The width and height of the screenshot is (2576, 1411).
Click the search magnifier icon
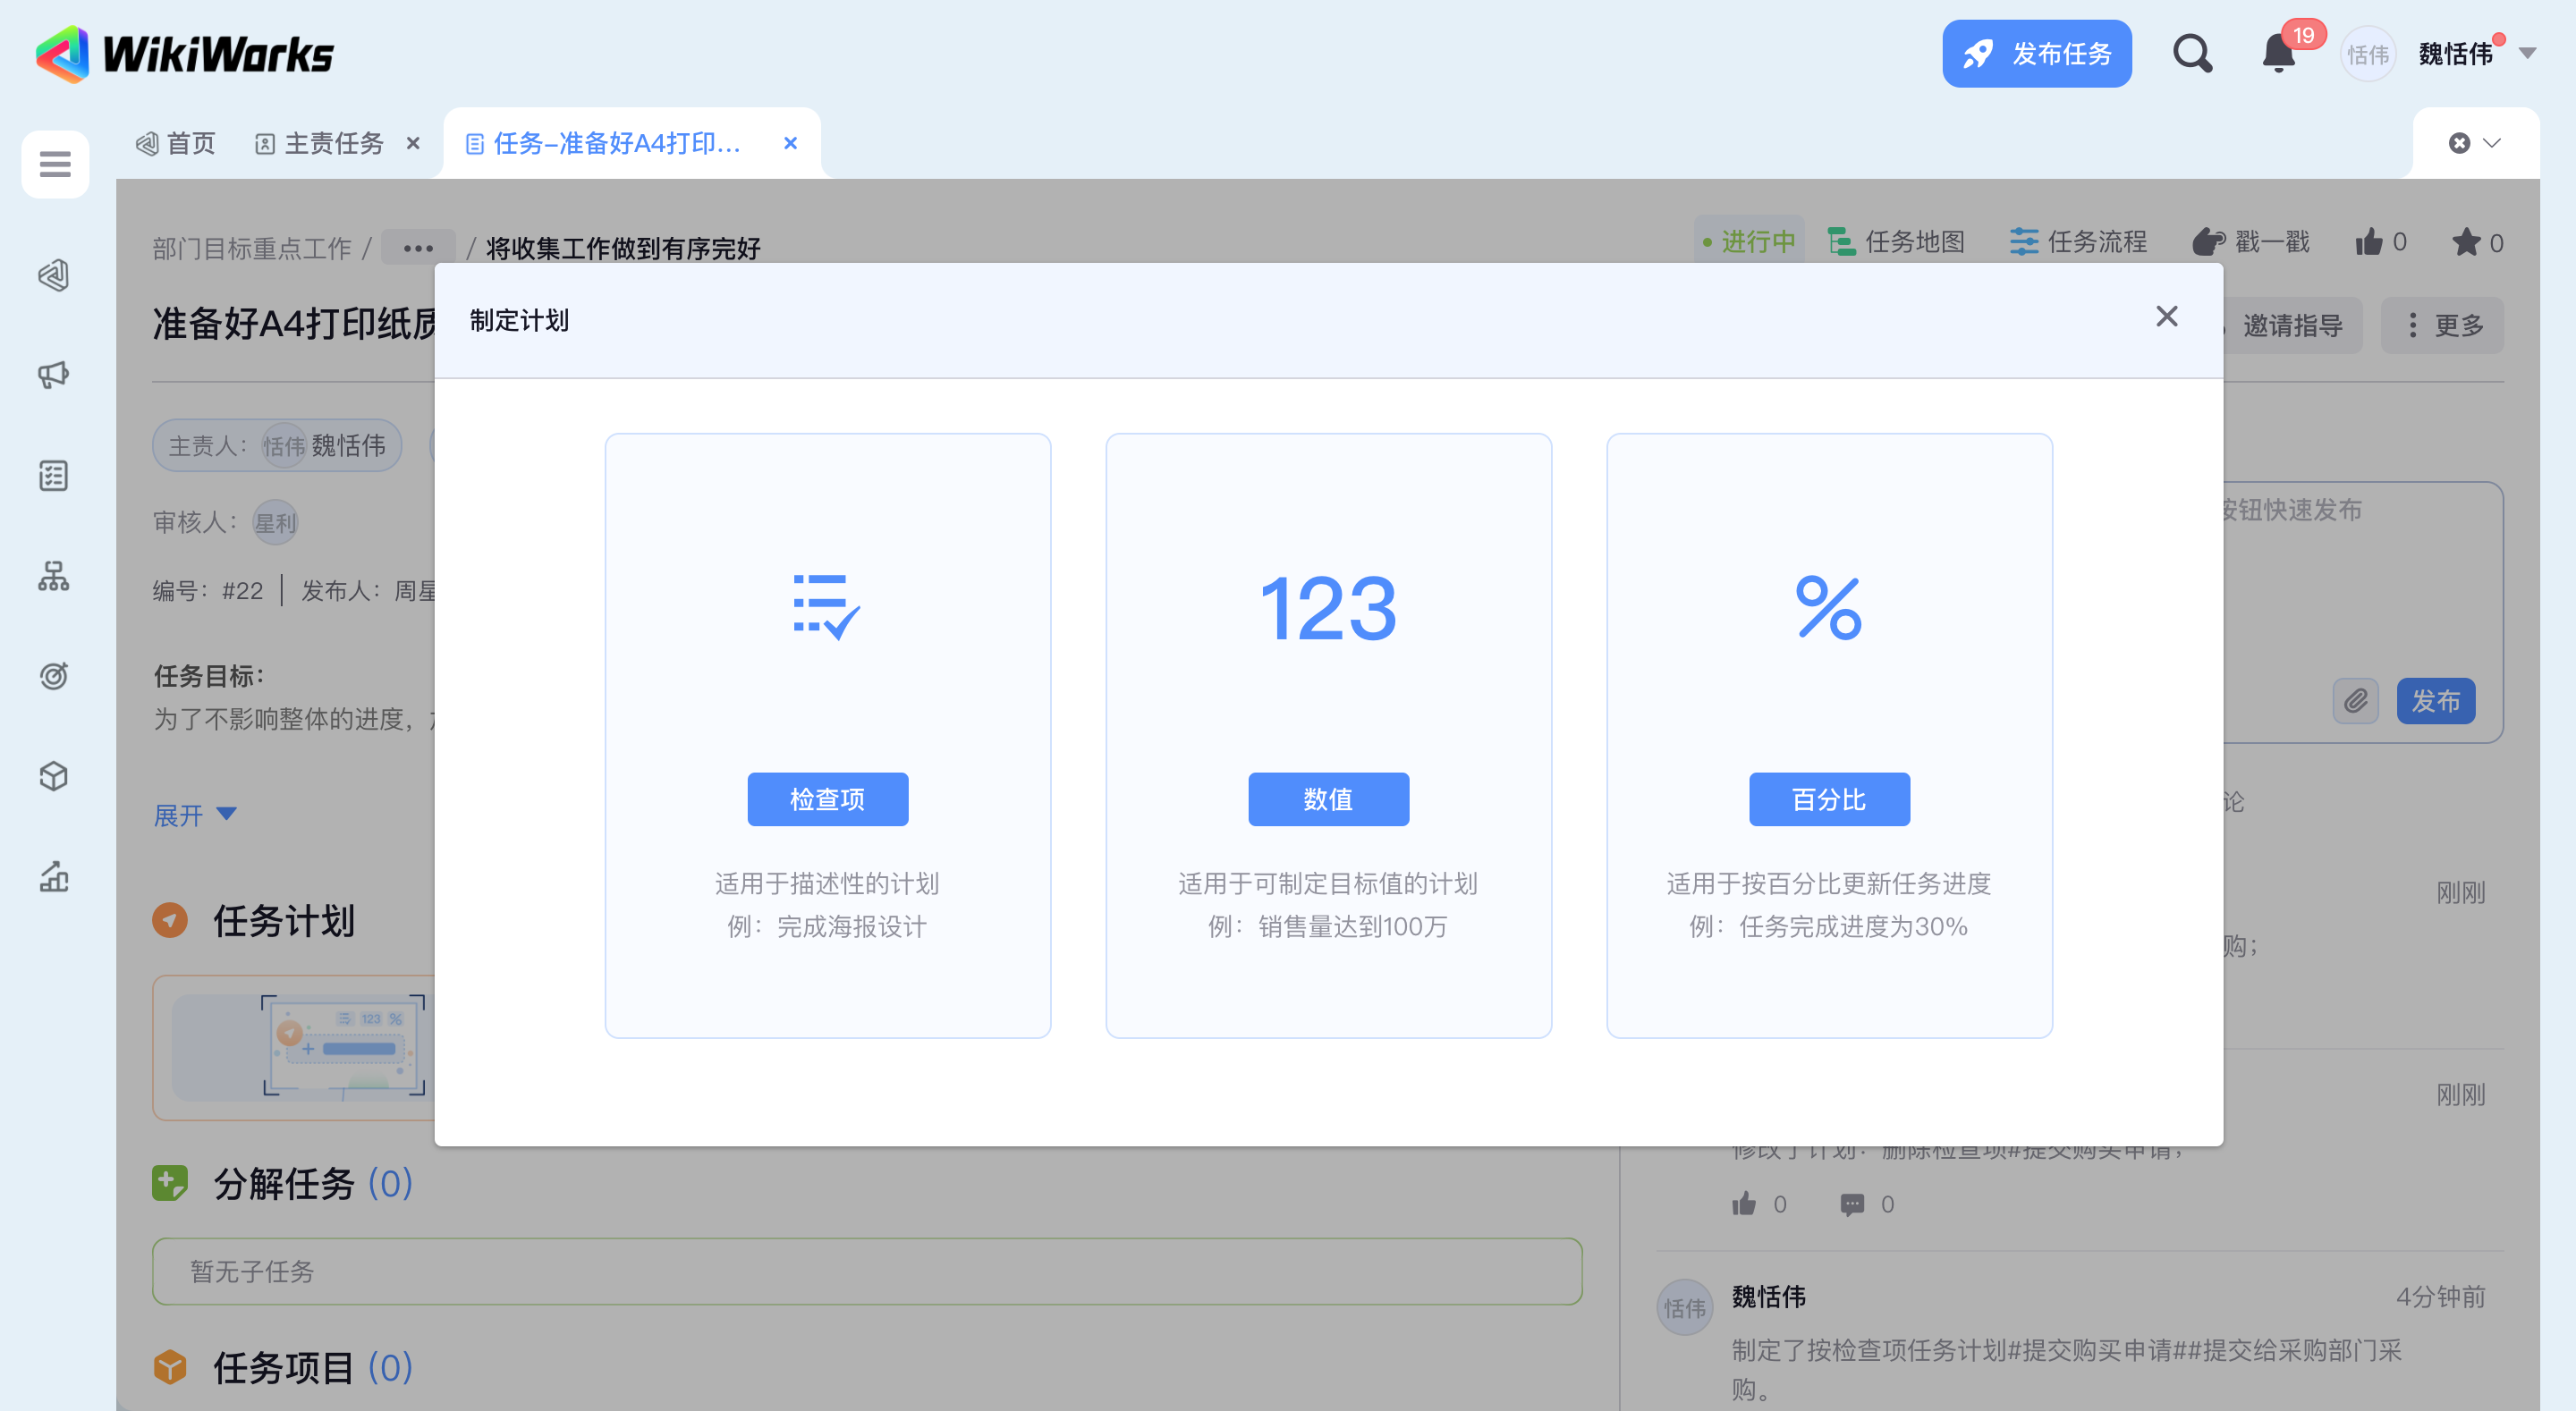tap(2191, 54)
